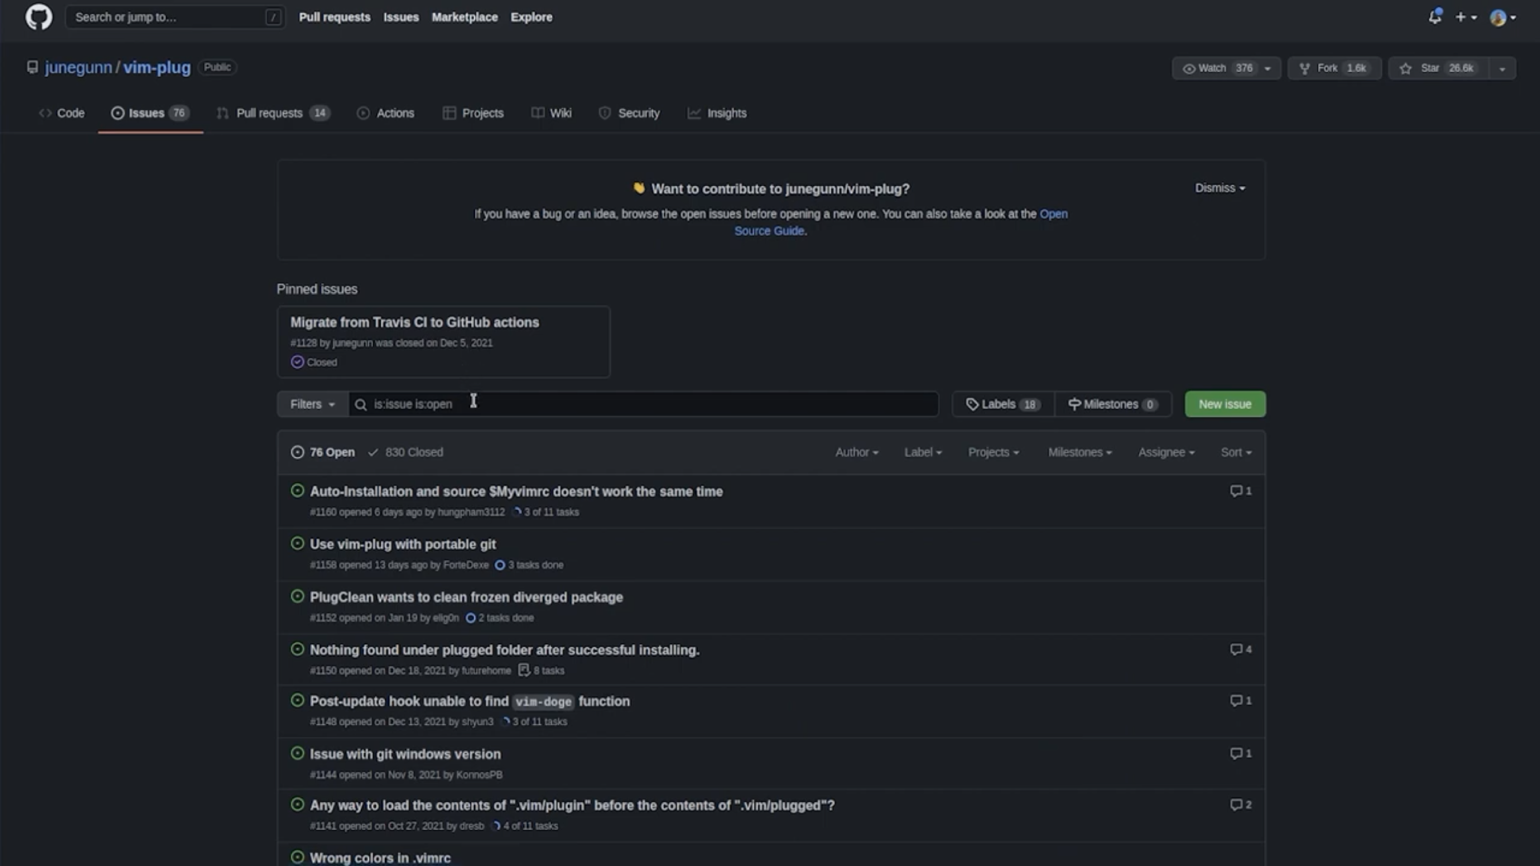
Task: Open comments on Issue with git windows version
Action: [1240, 753]
